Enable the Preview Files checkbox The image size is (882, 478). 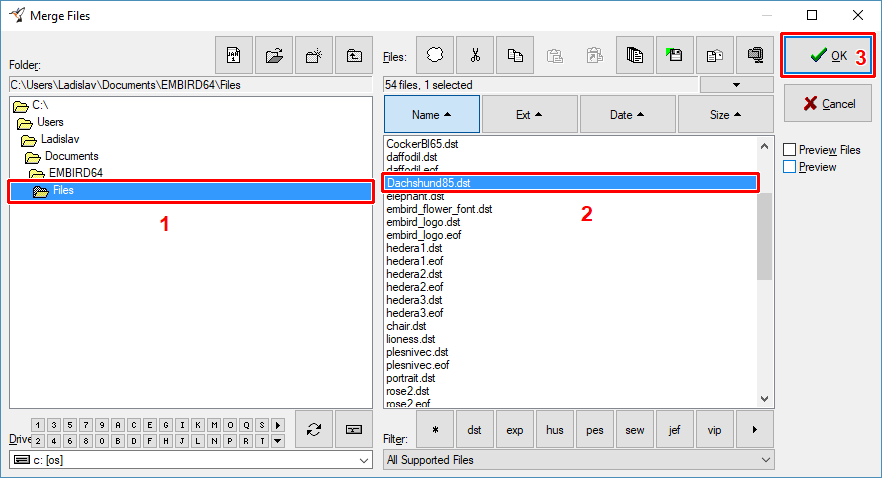click(790, 150)
